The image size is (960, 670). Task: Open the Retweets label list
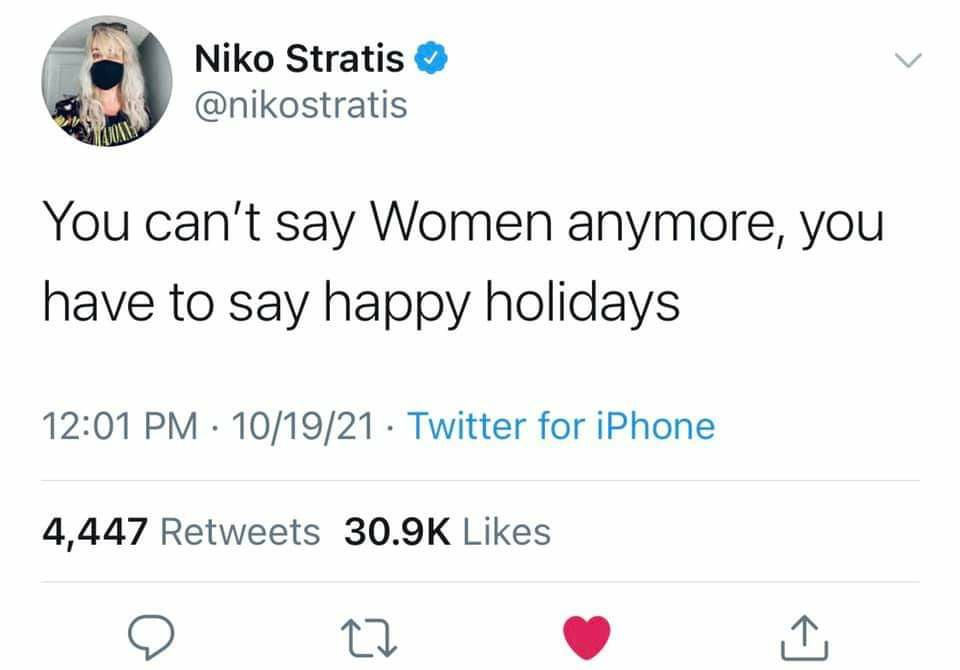click(x=240, y=531)
